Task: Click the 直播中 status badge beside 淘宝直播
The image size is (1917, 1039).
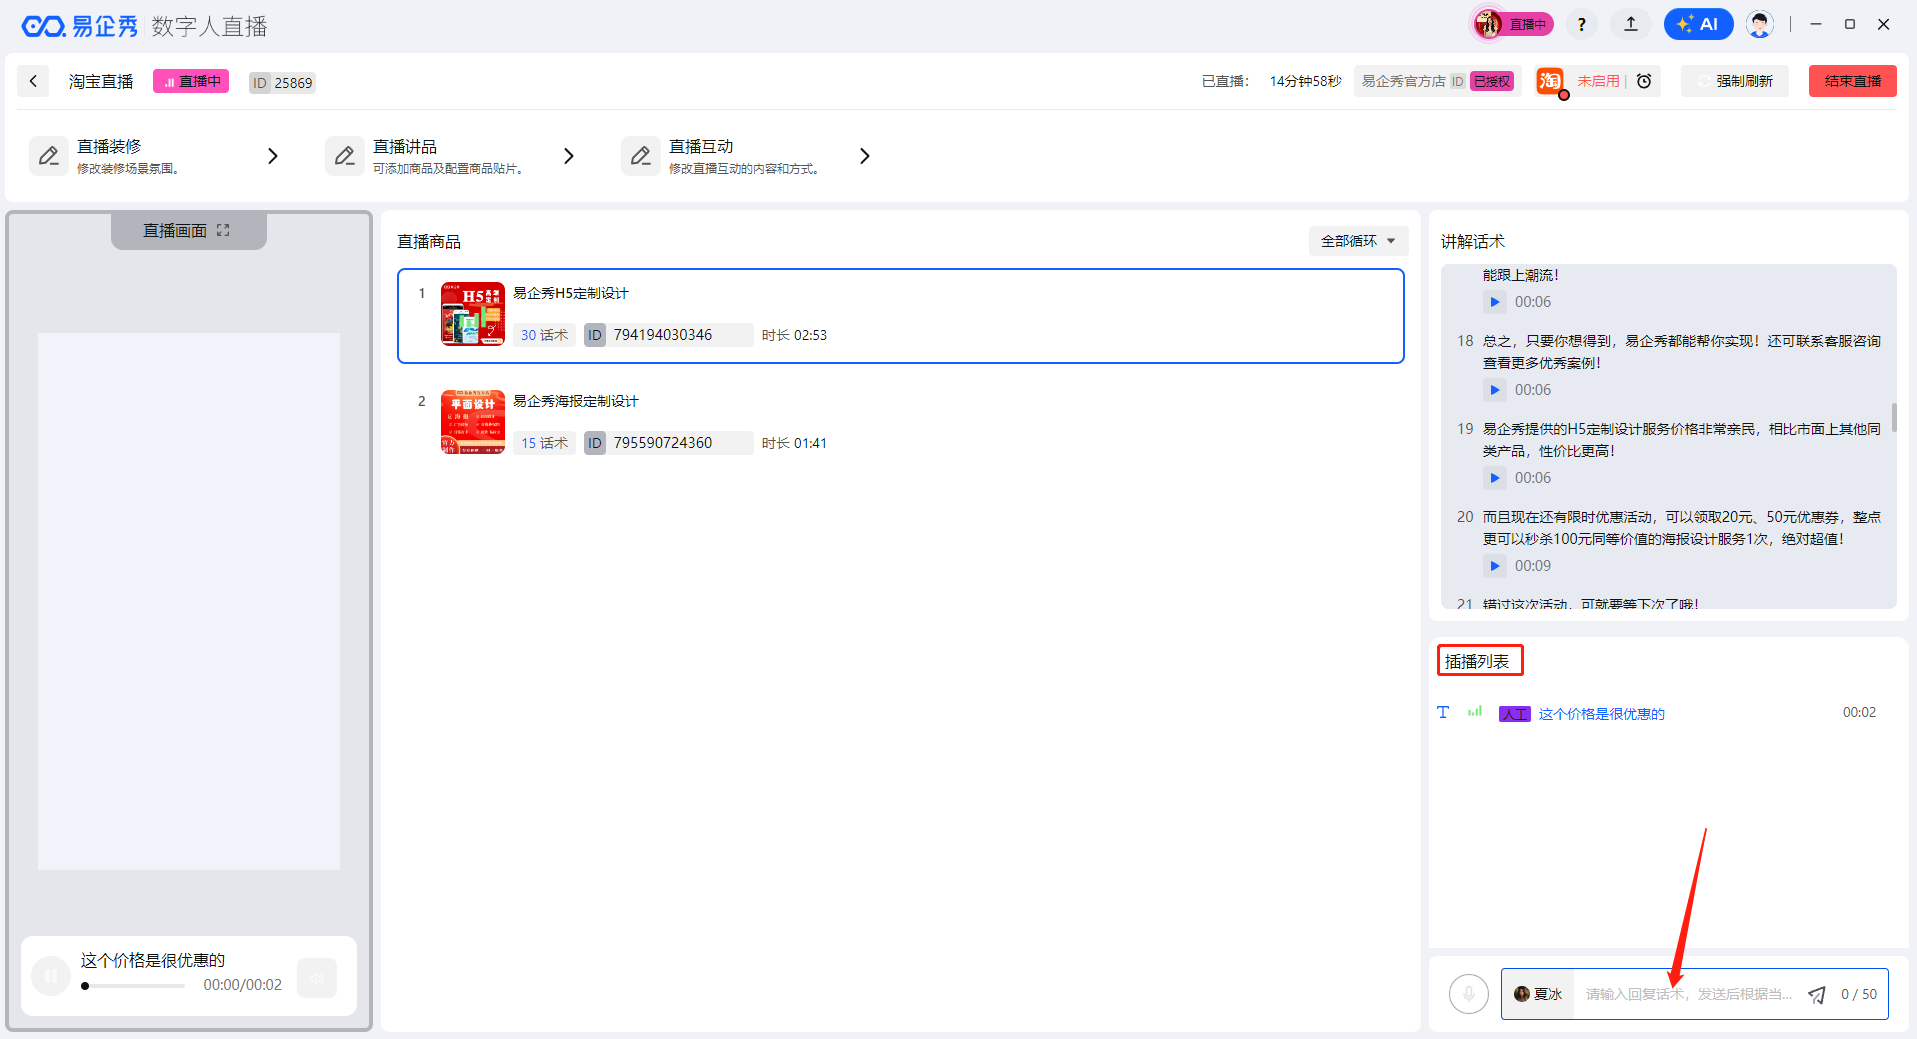Action: click(x=191, y=82)
